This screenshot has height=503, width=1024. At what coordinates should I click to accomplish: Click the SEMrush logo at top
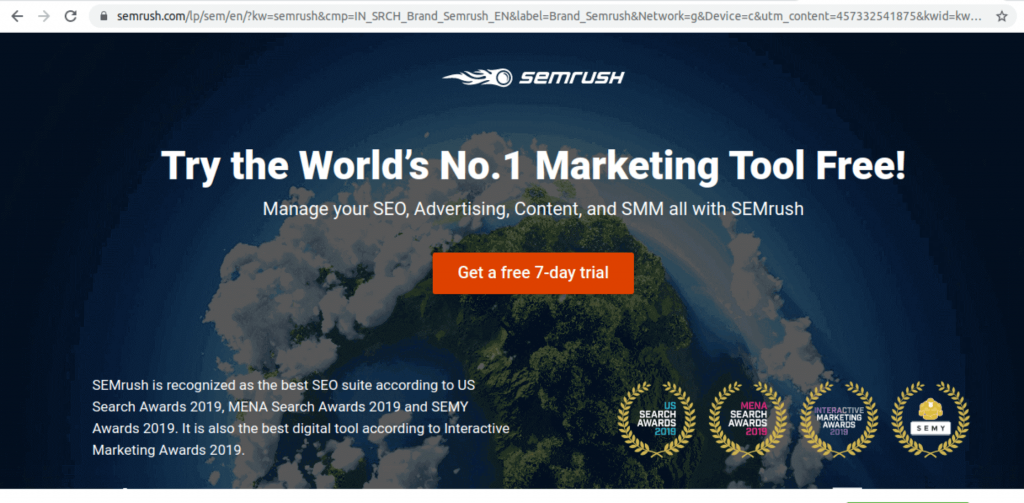tap(533, 77)
